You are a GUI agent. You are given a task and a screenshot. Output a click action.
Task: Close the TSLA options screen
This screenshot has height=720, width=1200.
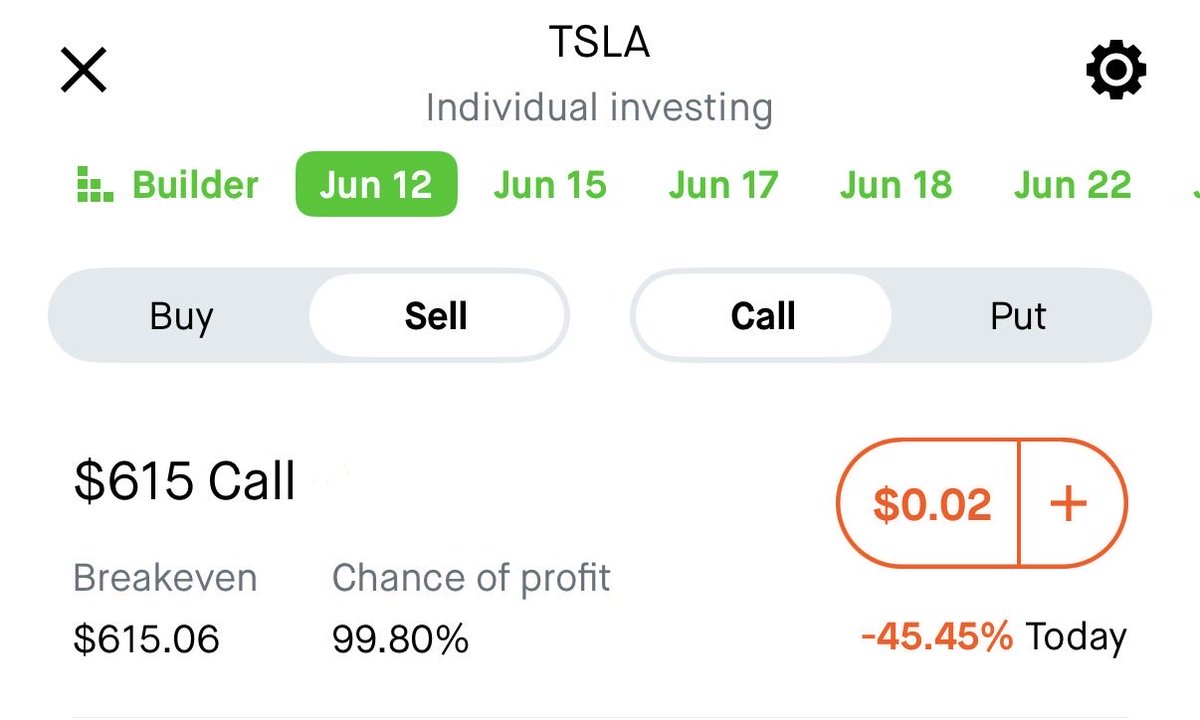(x=84, y=71)
